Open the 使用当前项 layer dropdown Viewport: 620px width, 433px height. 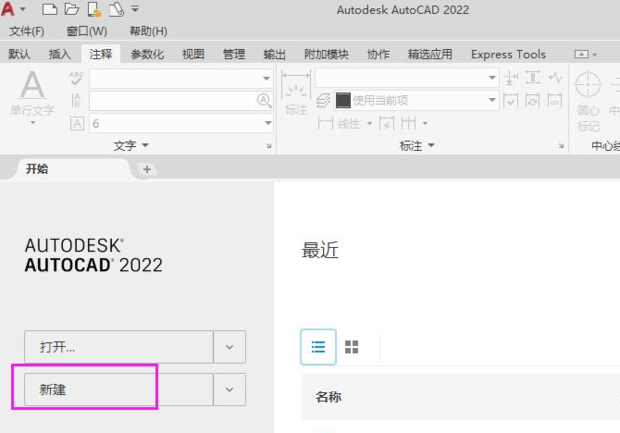coord(416,100)
